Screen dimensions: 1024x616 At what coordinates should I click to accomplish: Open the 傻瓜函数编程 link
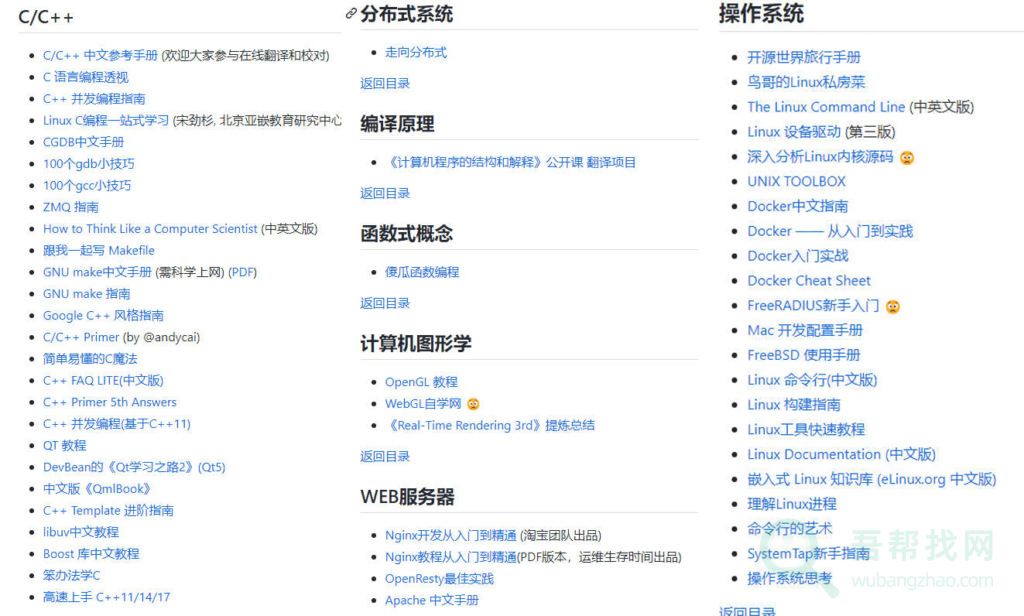(422, 271)
